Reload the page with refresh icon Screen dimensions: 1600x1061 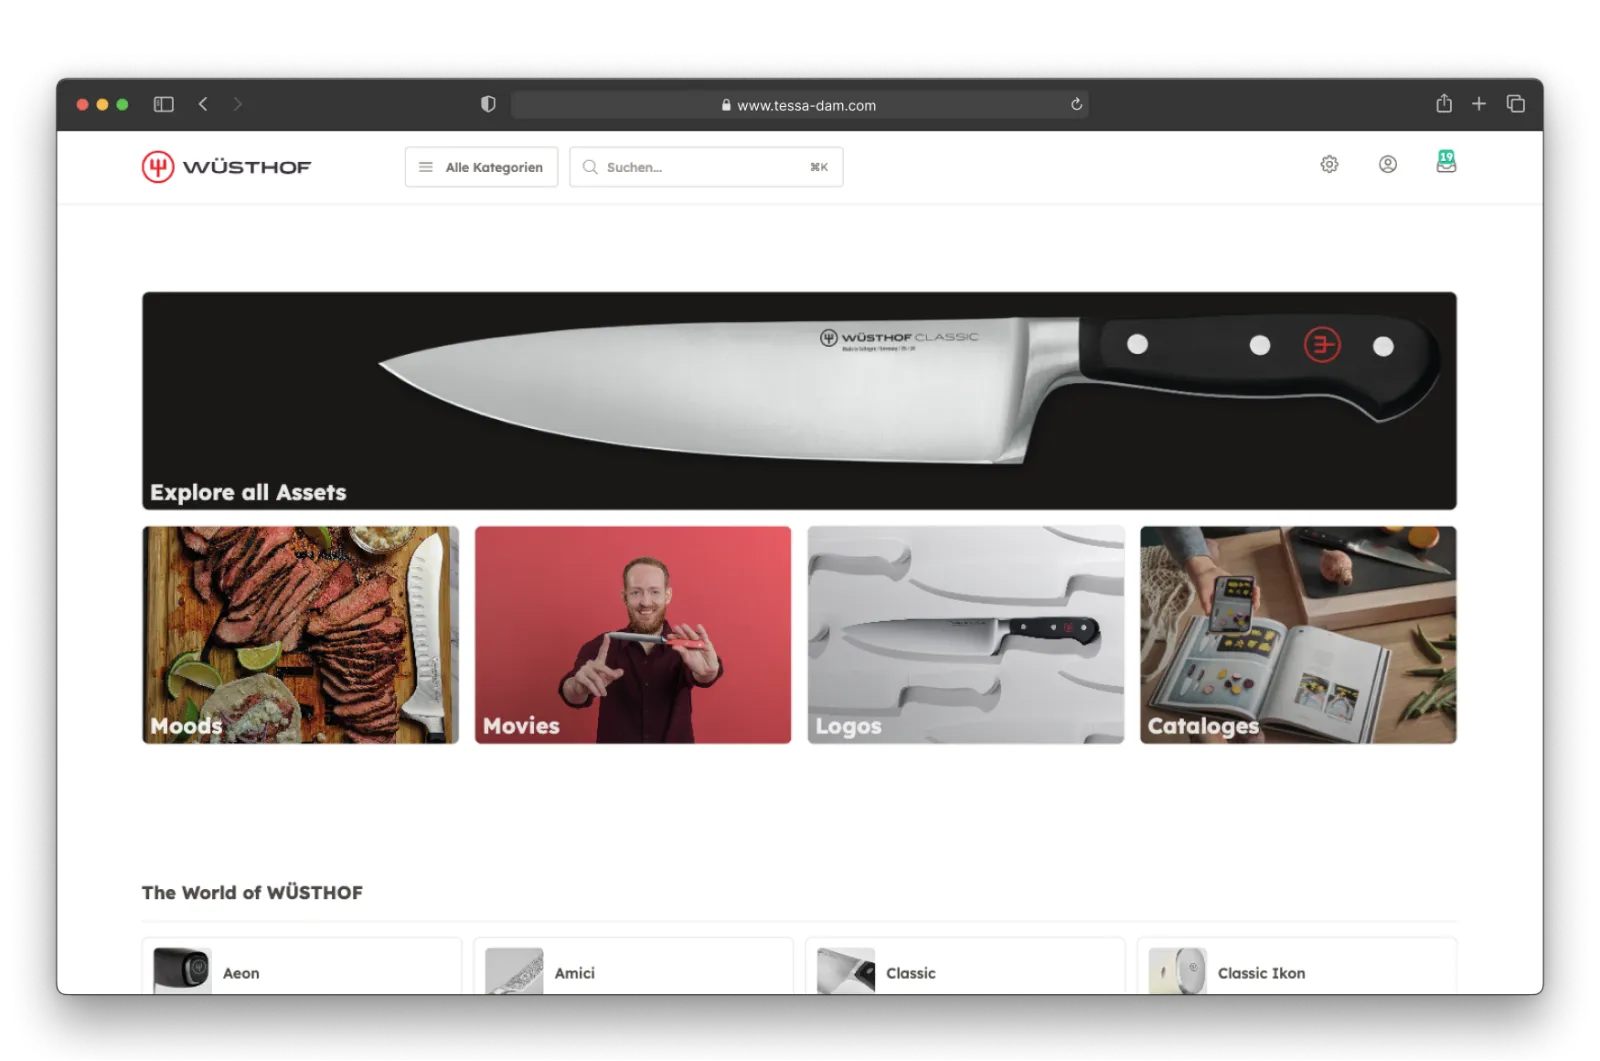click(1076, 105)
